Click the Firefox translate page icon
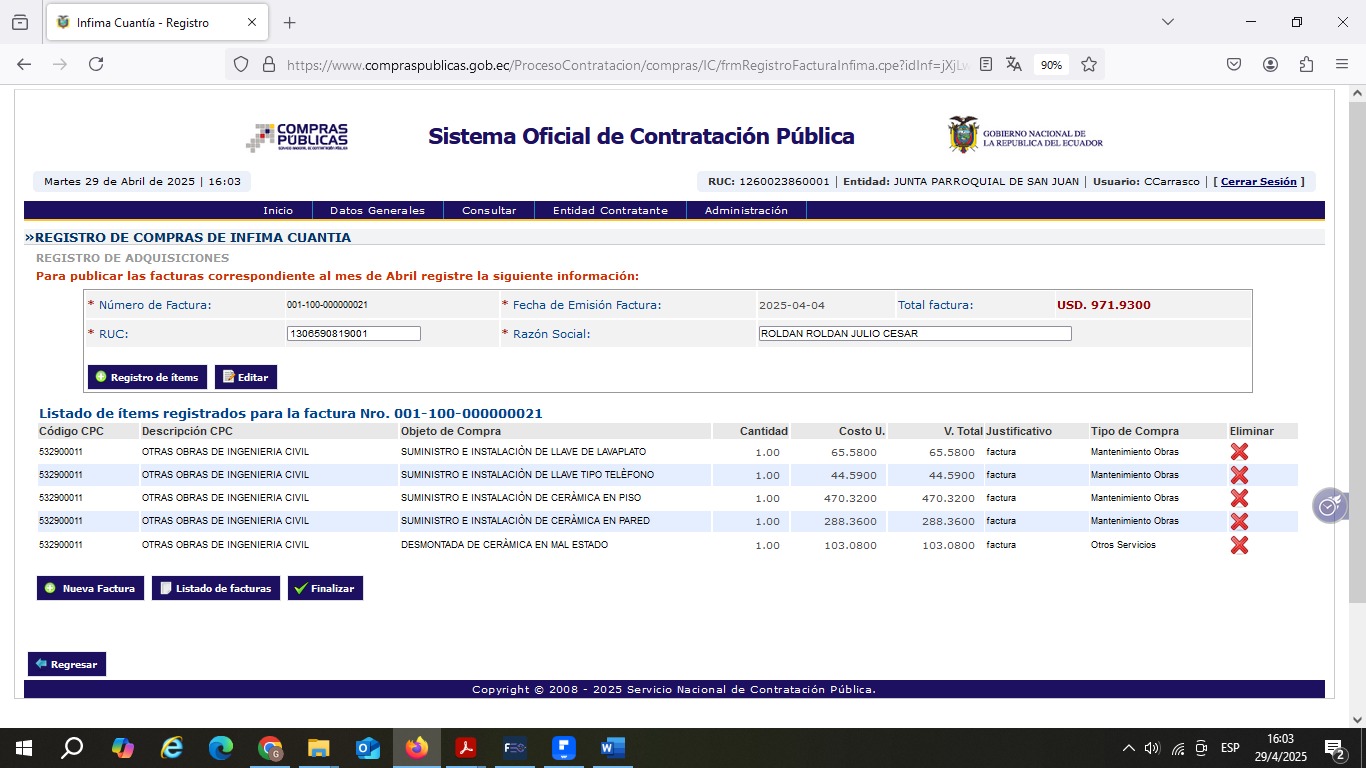1366x768 pixels. pos(1014,64)
